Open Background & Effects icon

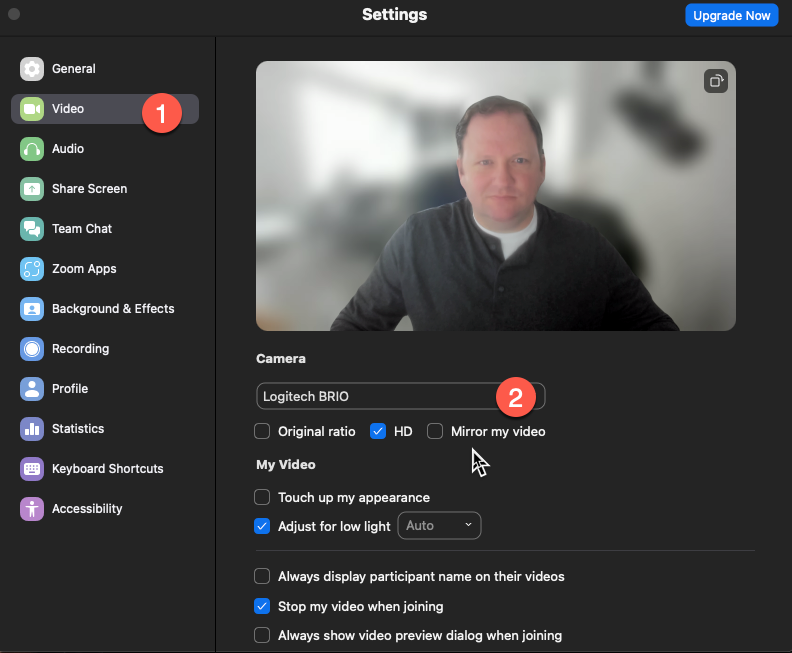(32, 309)
